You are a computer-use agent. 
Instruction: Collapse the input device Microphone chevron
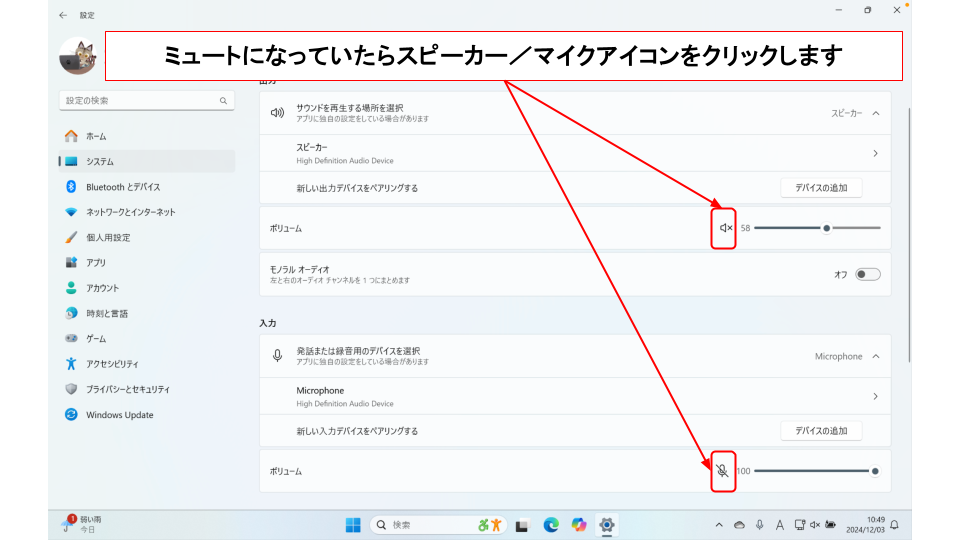876,356
